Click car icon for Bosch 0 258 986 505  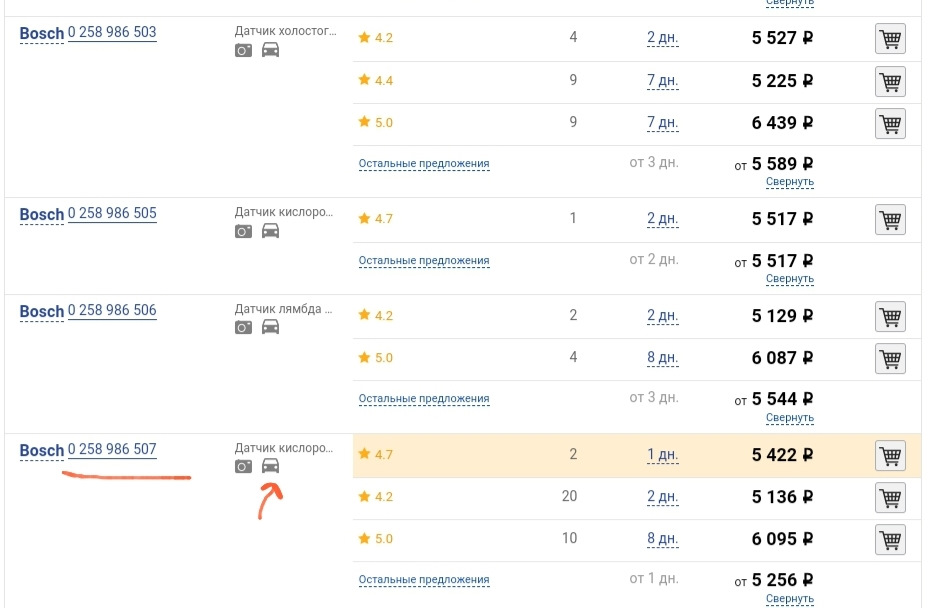pyautogui.click(x=270, y=230)
